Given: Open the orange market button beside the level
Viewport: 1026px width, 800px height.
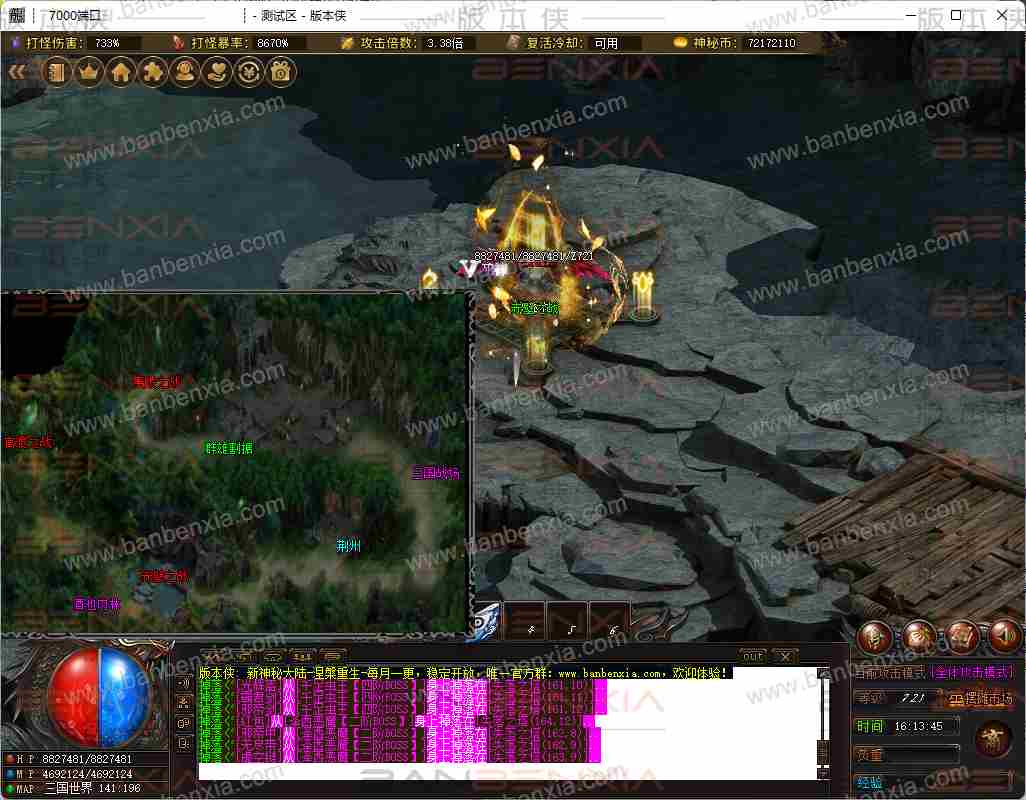Looking at the screenshot, I should click(x=980, y=699).
